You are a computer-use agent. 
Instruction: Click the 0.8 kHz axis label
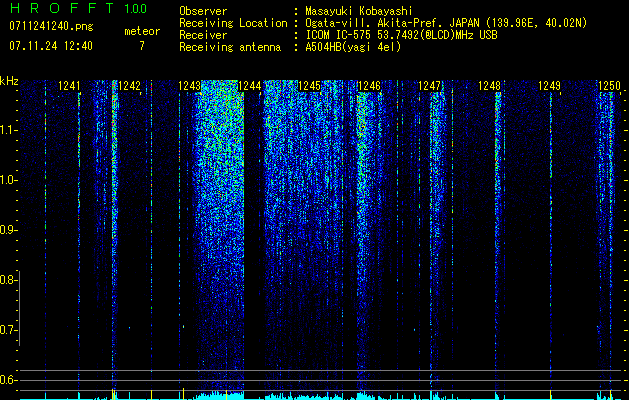click(x=7, y=280)
